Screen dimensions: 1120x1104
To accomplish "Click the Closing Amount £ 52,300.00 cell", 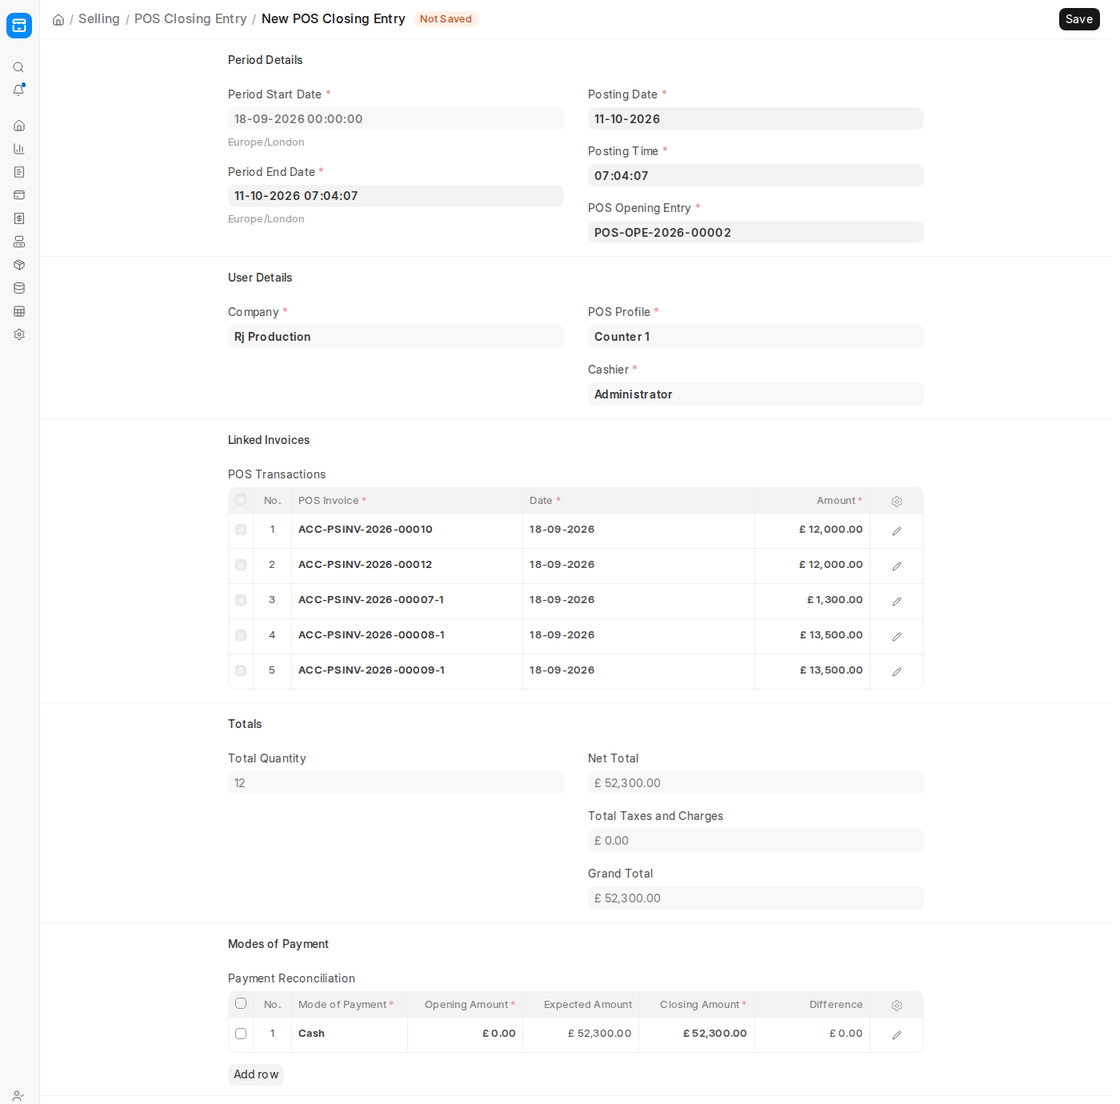I will 696,1034.
